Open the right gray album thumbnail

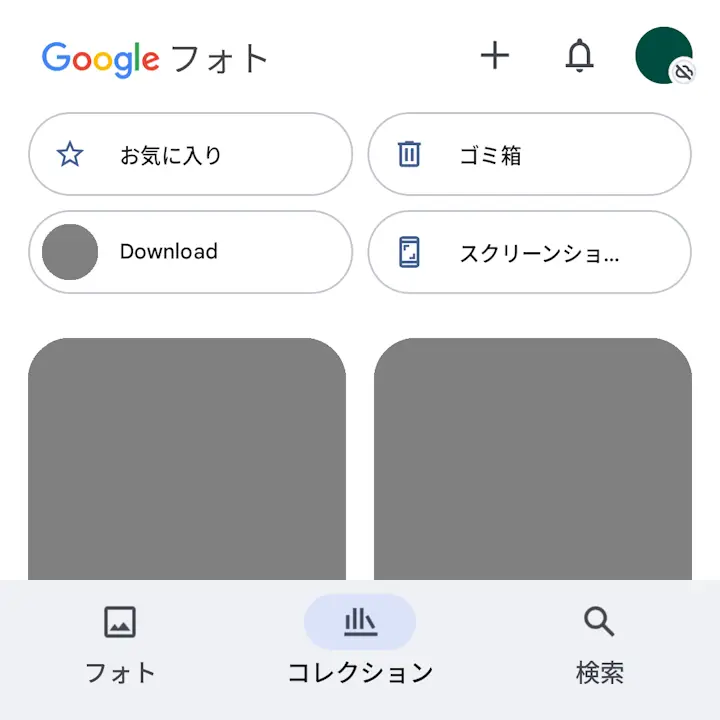coord(533,459)
